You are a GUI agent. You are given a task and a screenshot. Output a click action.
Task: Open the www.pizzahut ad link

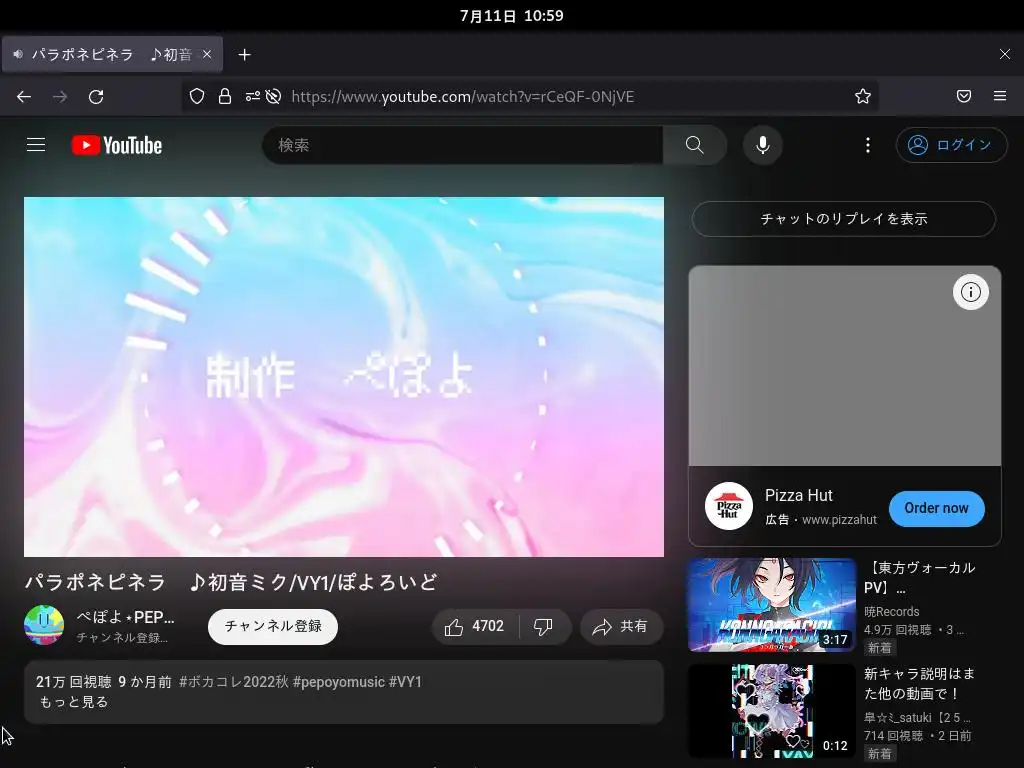tap(839, 520)
